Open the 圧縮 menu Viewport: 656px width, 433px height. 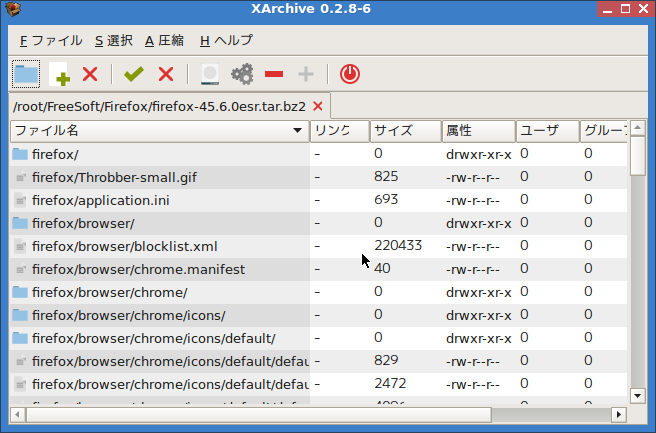coord(164,41)
